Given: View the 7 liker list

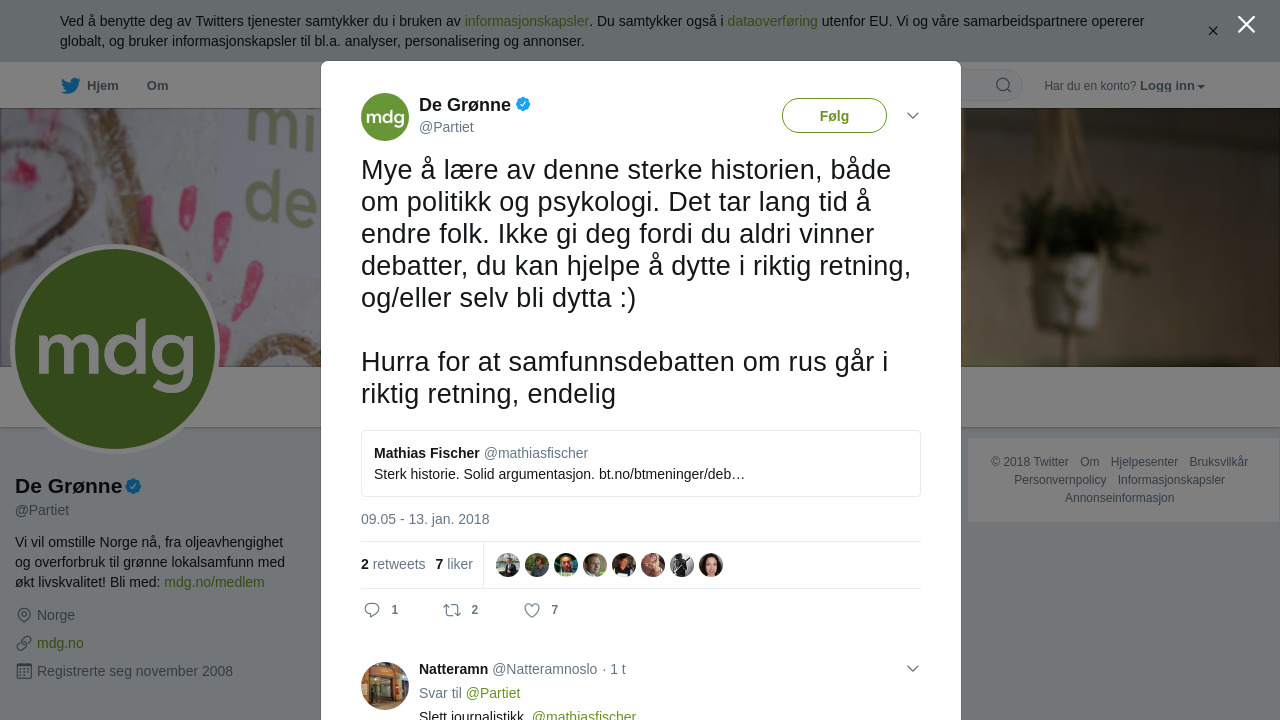Looking at the screenshot, I should click(x=454, y=564).
